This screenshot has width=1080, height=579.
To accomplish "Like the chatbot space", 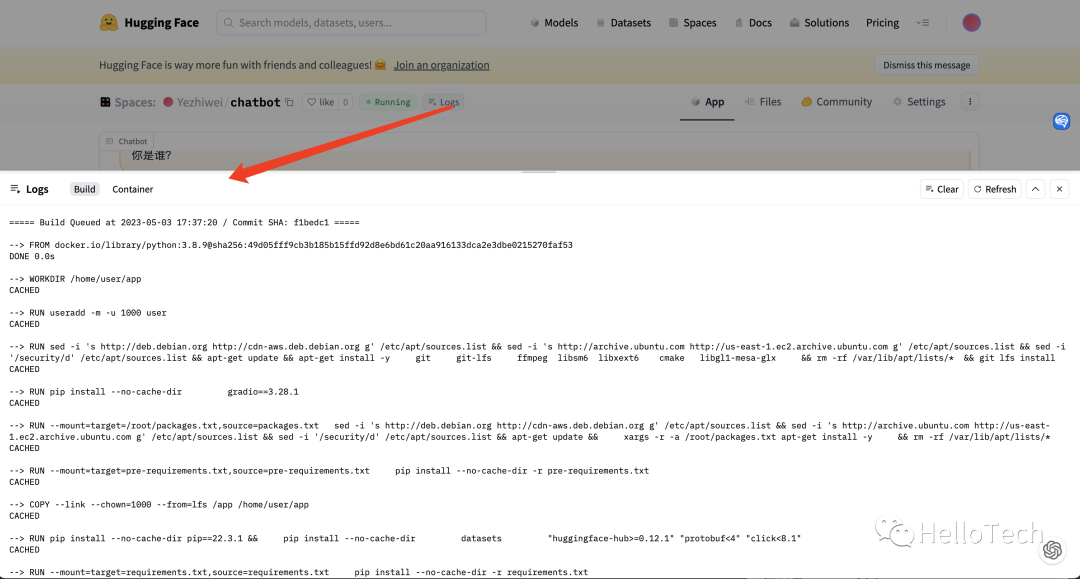I will pyautogui.click(x=320, y=102).
